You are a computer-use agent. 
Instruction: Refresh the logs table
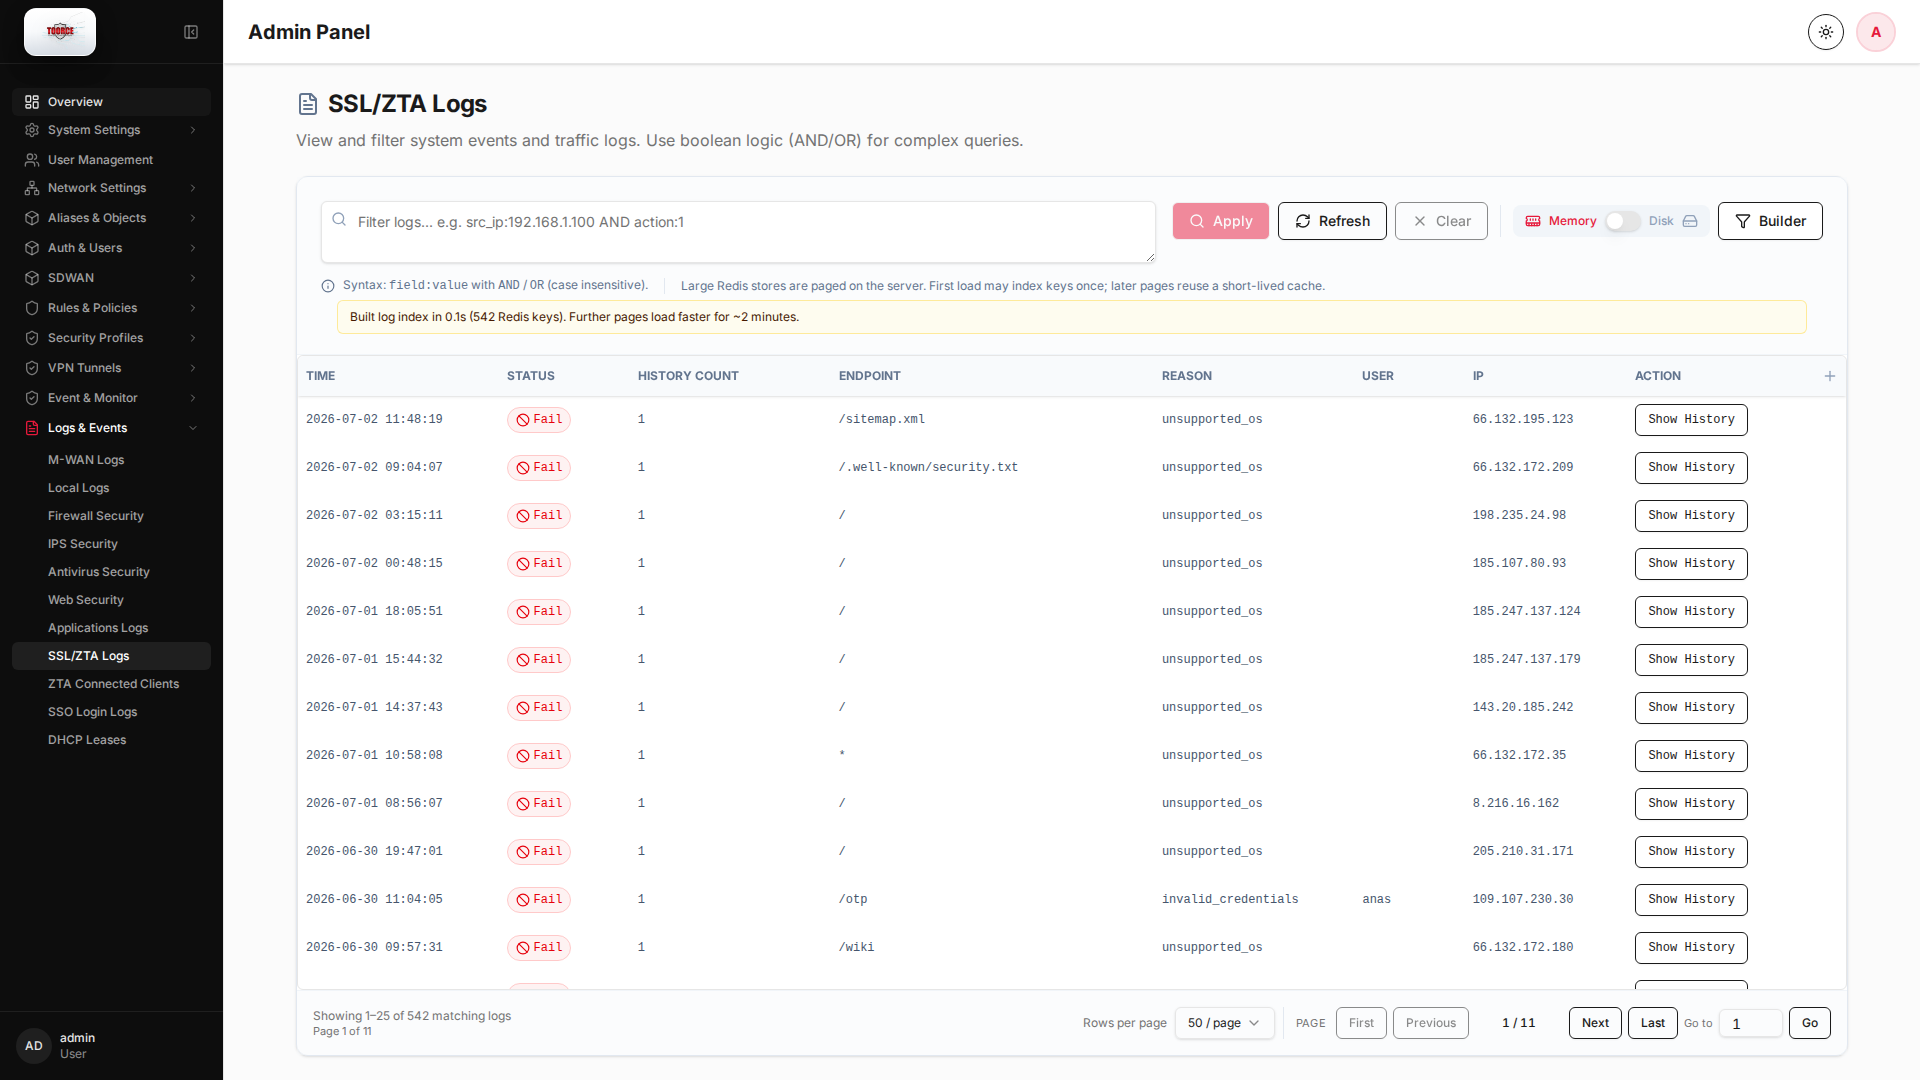(1332, 221)
